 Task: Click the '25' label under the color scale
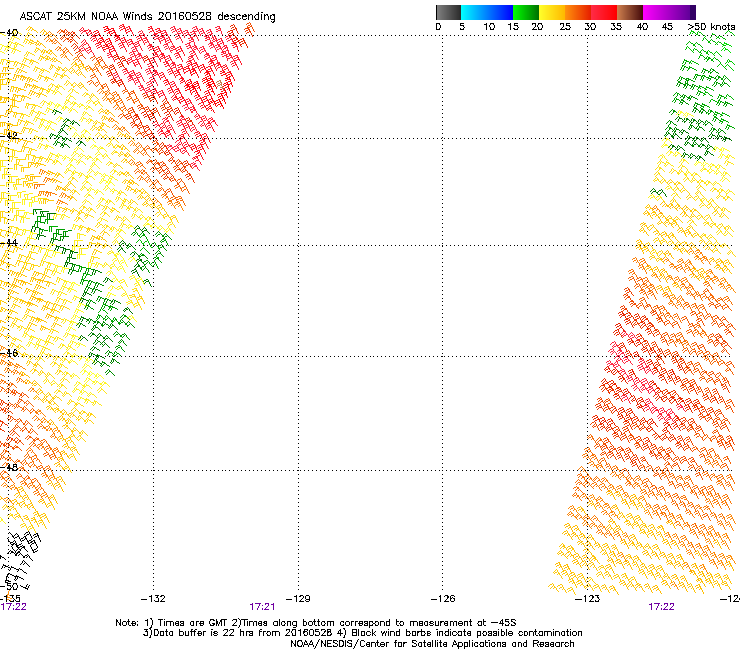tap(565, 27)
